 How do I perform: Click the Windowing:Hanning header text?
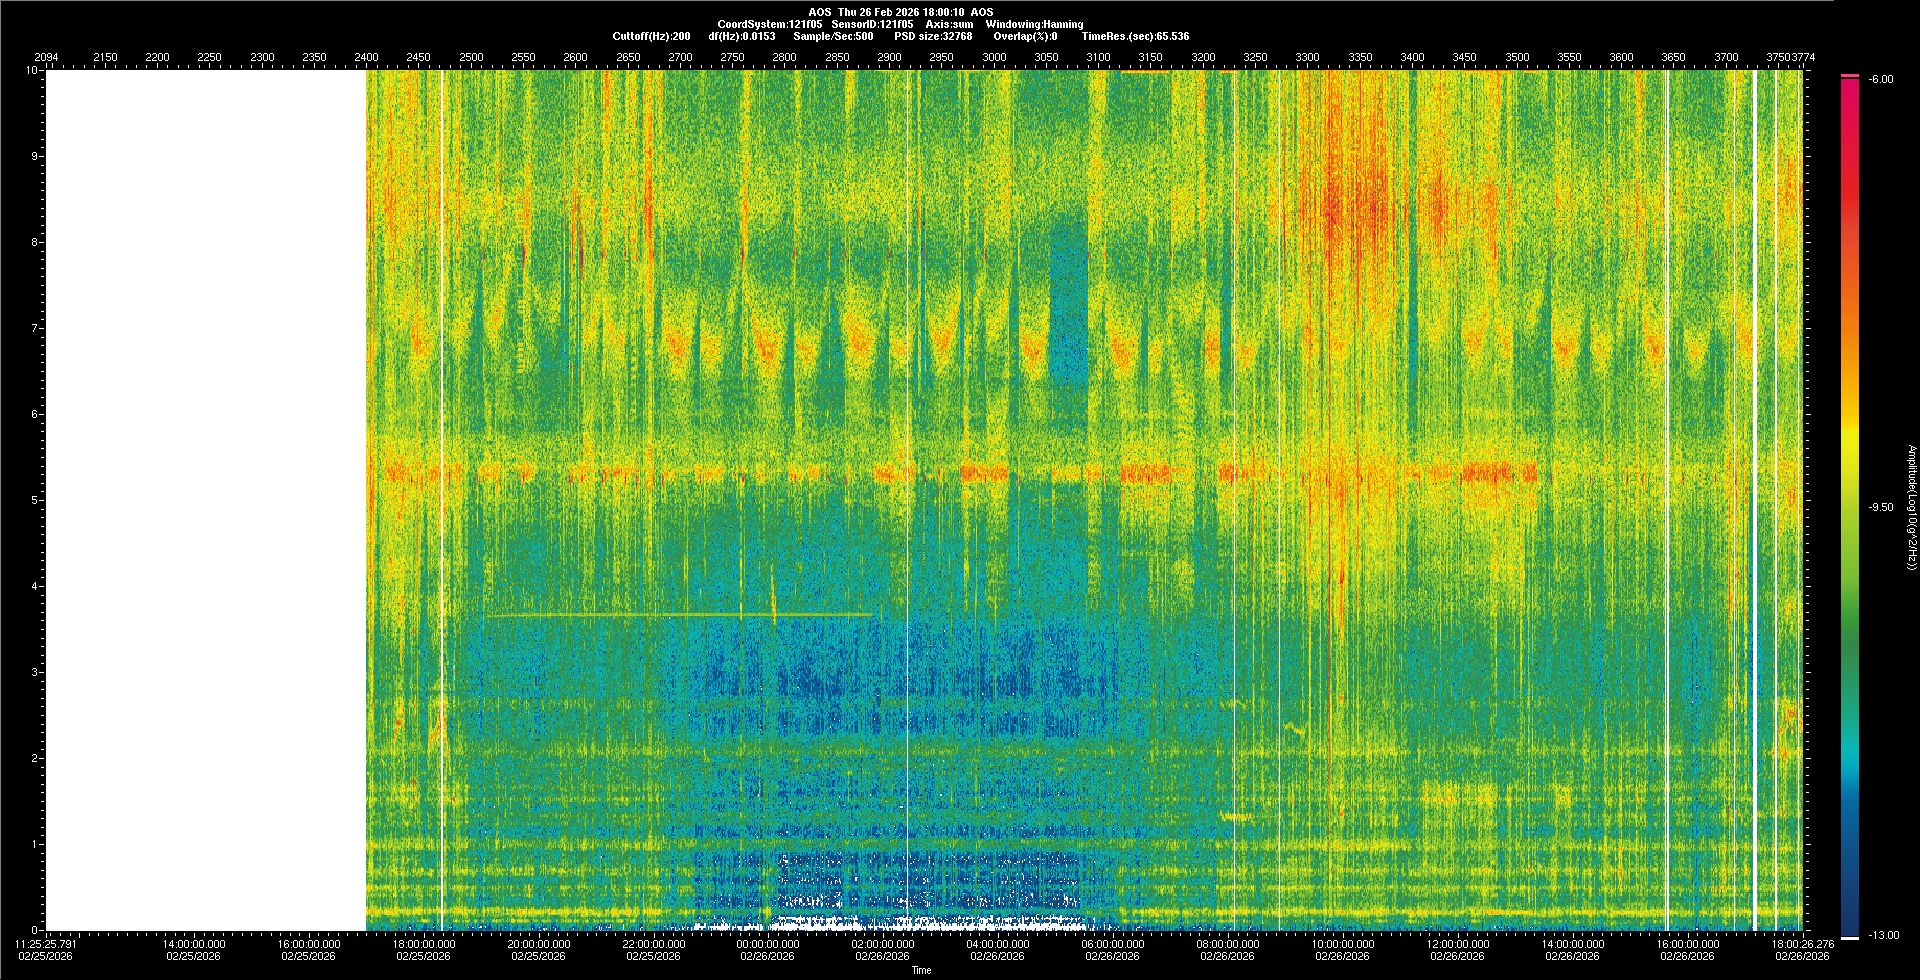coord(1034,24)
